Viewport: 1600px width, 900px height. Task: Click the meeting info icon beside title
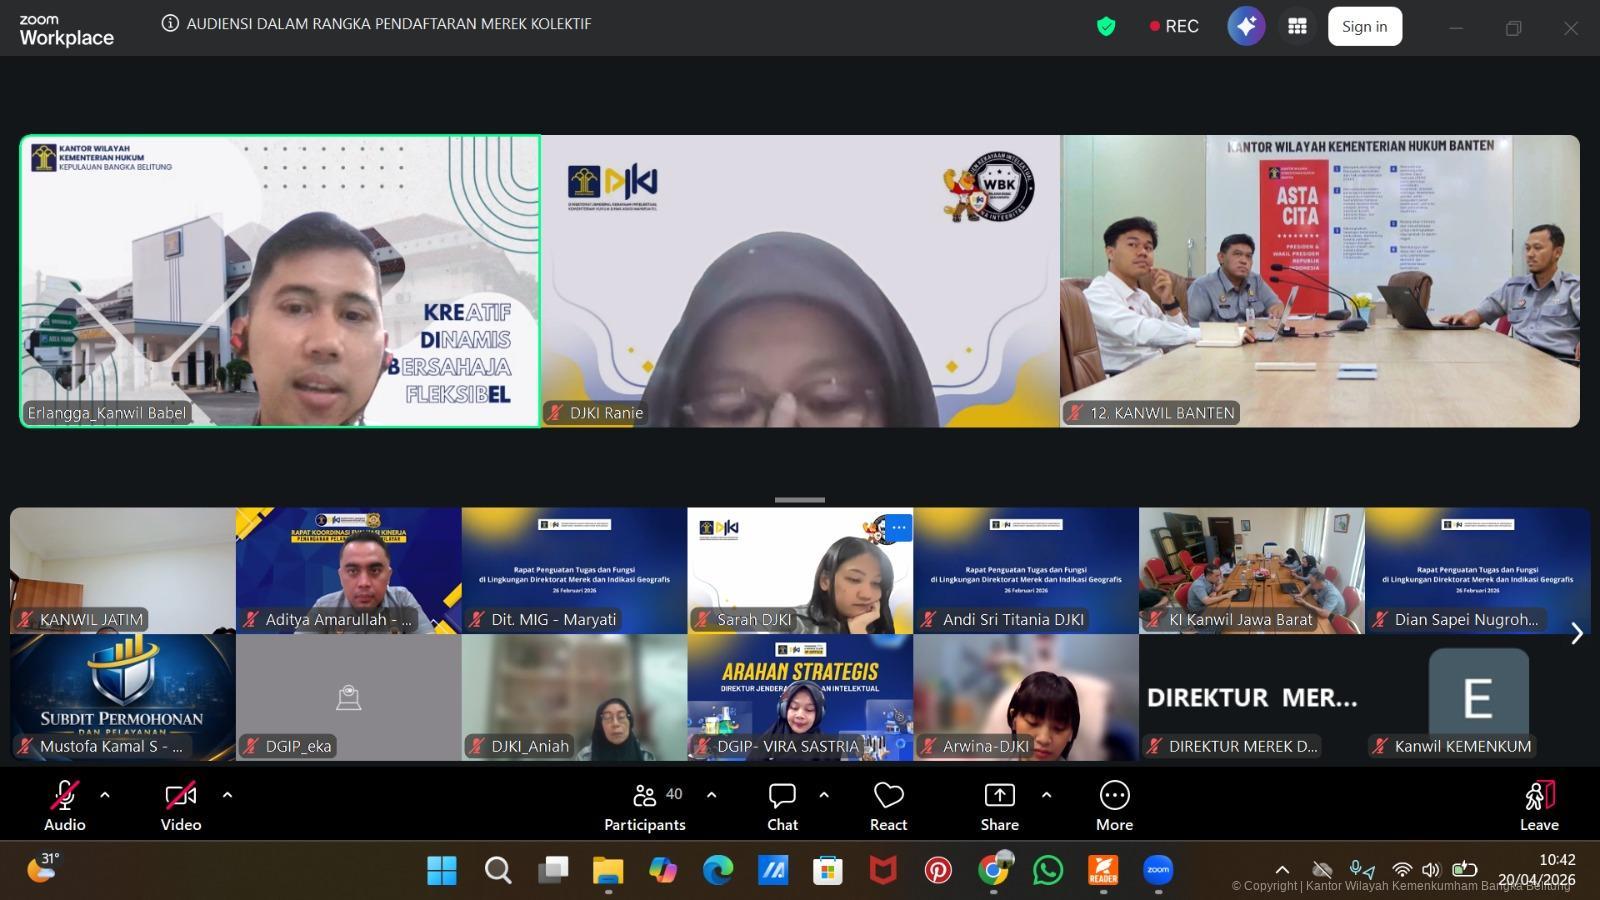171,23
